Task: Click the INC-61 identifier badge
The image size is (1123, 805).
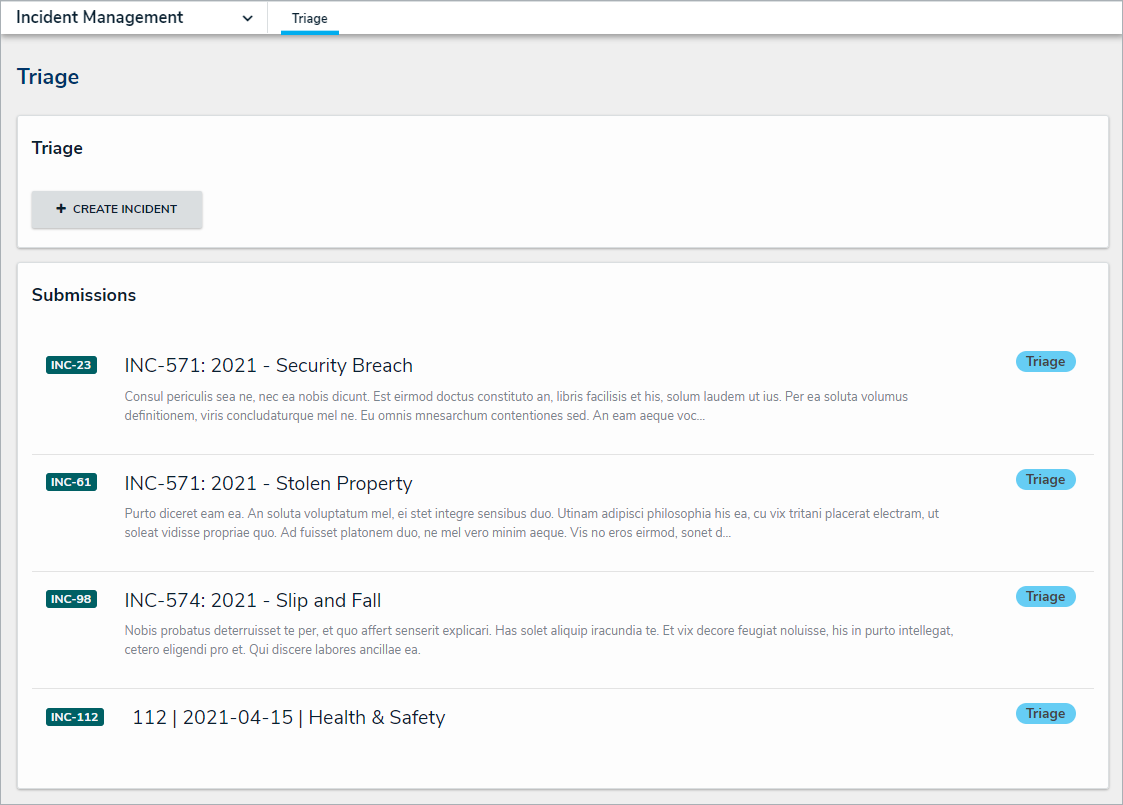Action: (71, 482)
